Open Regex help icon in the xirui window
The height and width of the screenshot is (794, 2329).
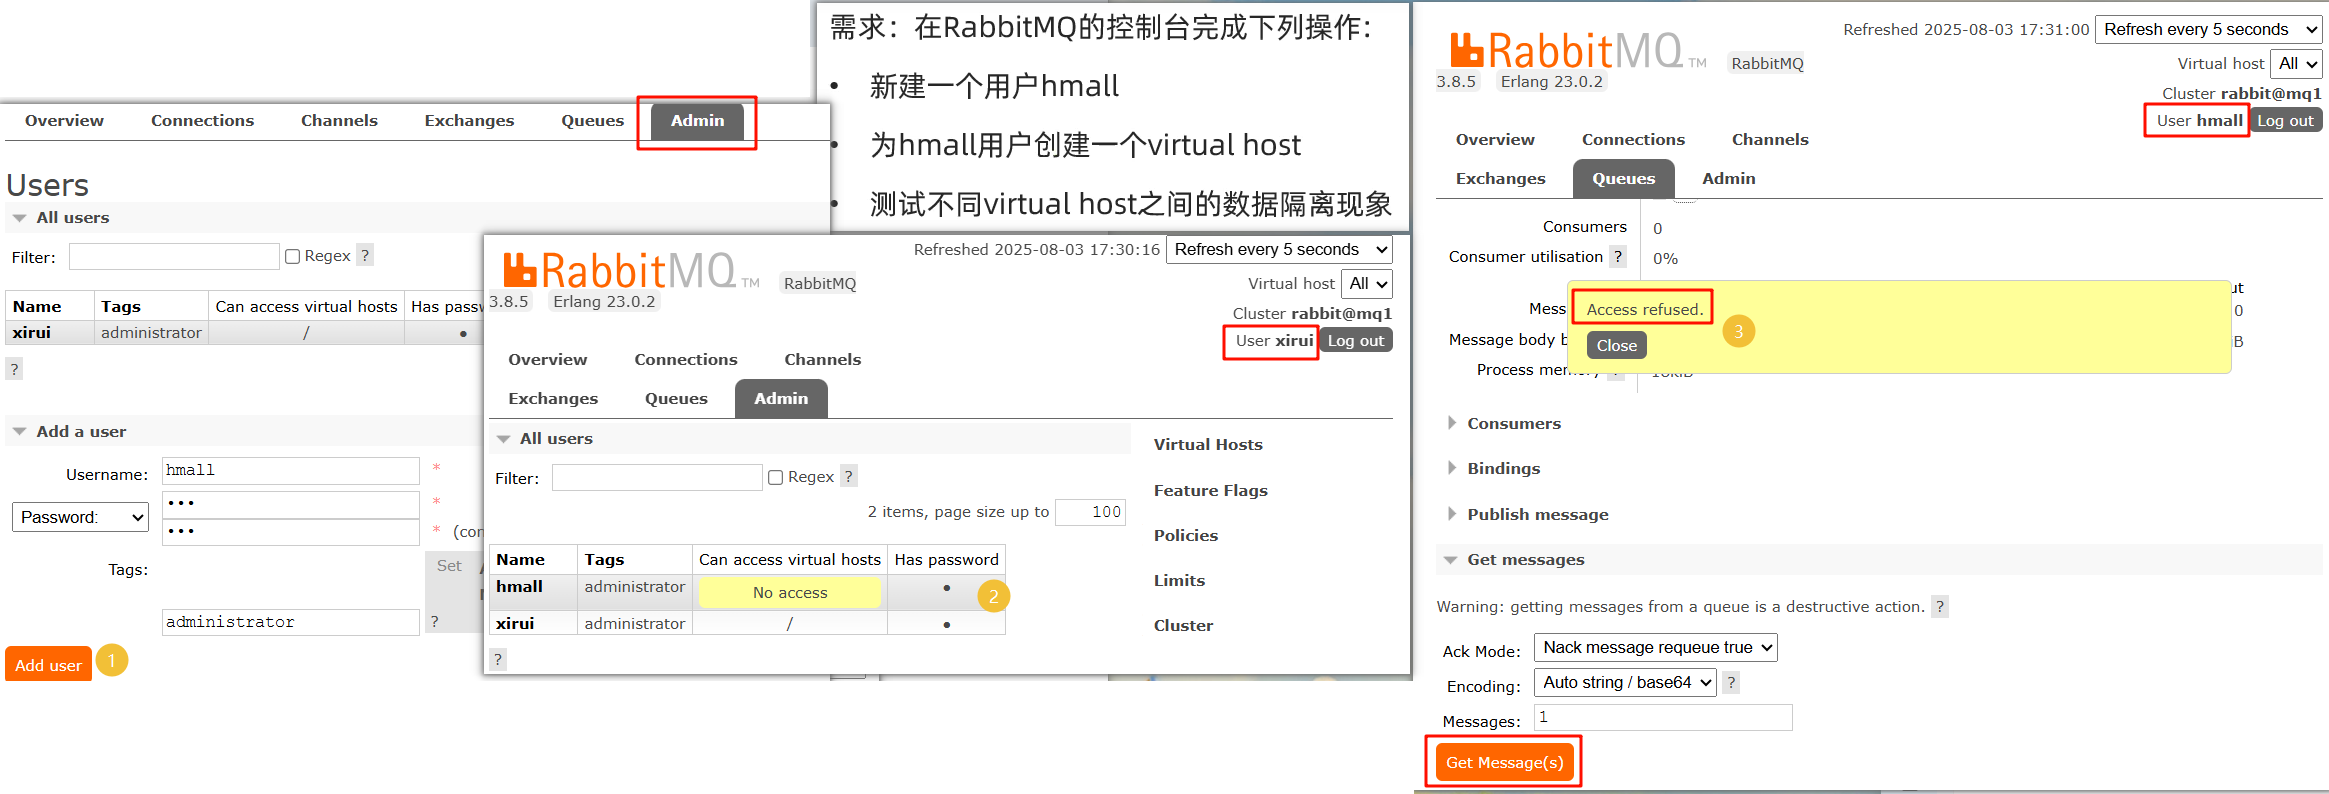[x=848, y=477]
